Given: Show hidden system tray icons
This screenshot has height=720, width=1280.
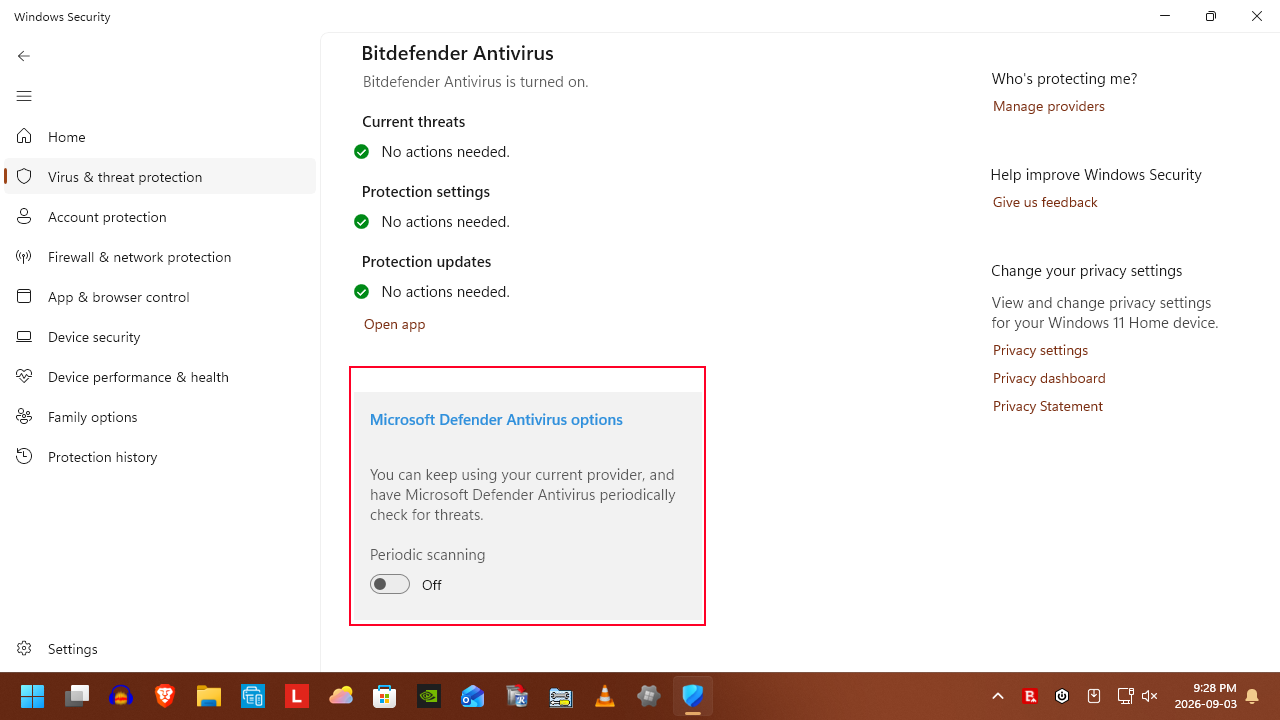Looking at the screenshot, I should tap(998, 696).
